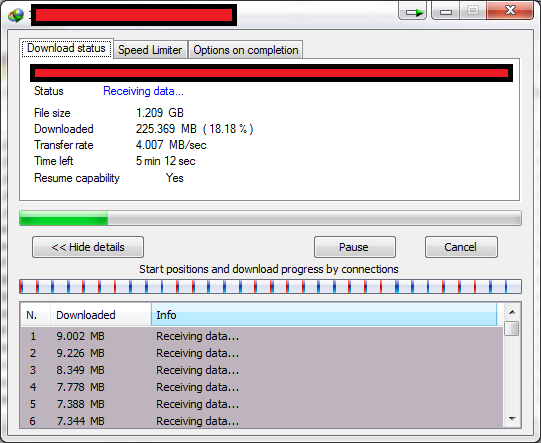Click the Info column header

coord(324,315)
